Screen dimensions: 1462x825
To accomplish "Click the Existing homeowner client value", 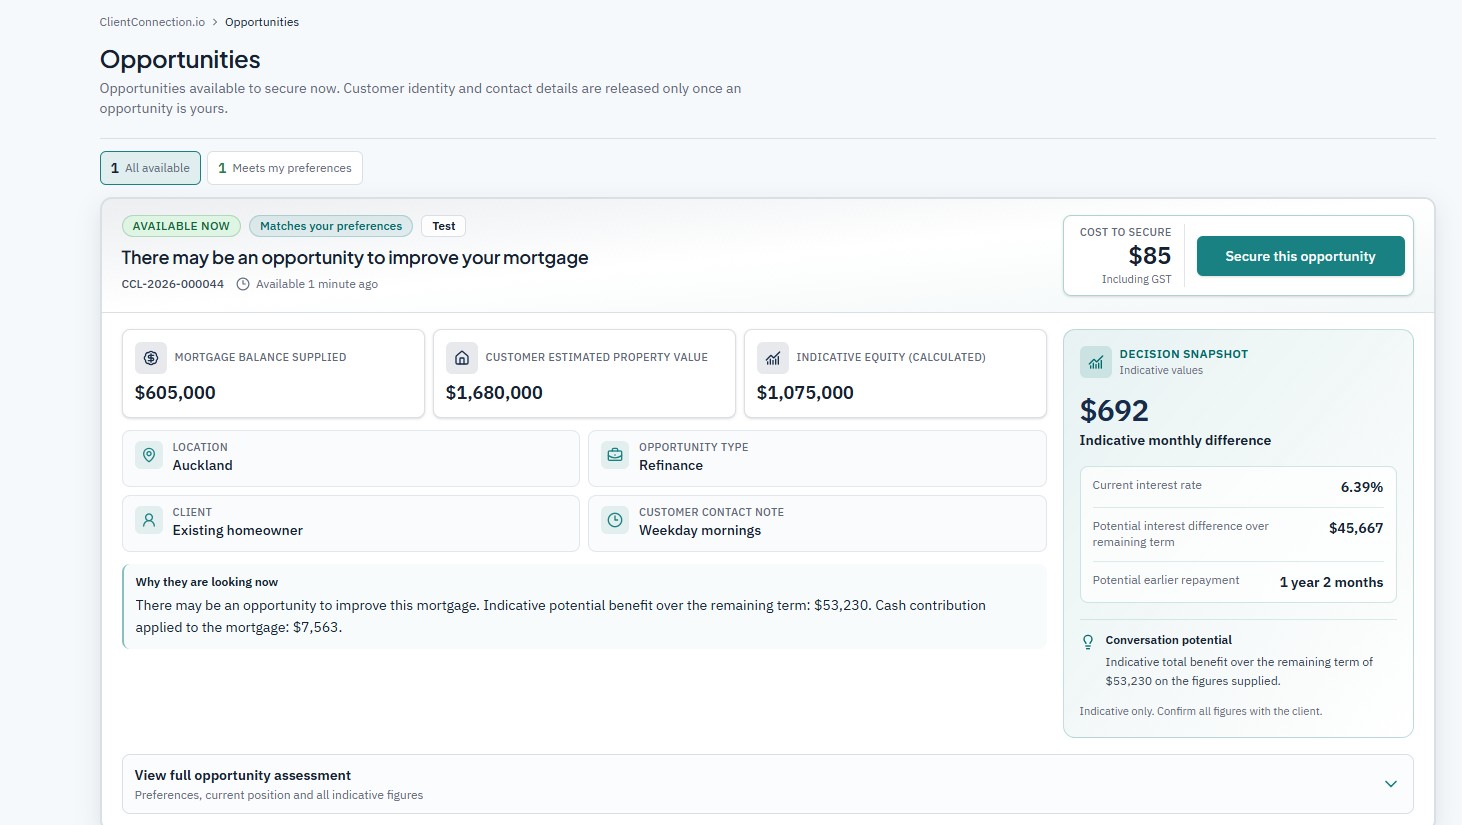I will click(x=237, y=530).
